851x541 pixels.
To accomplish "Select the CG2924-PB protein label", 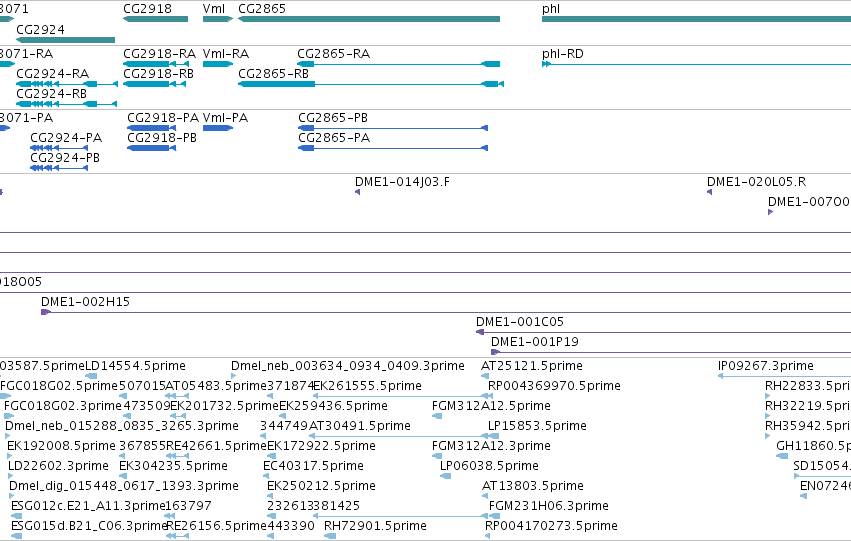I will point(65,157).
